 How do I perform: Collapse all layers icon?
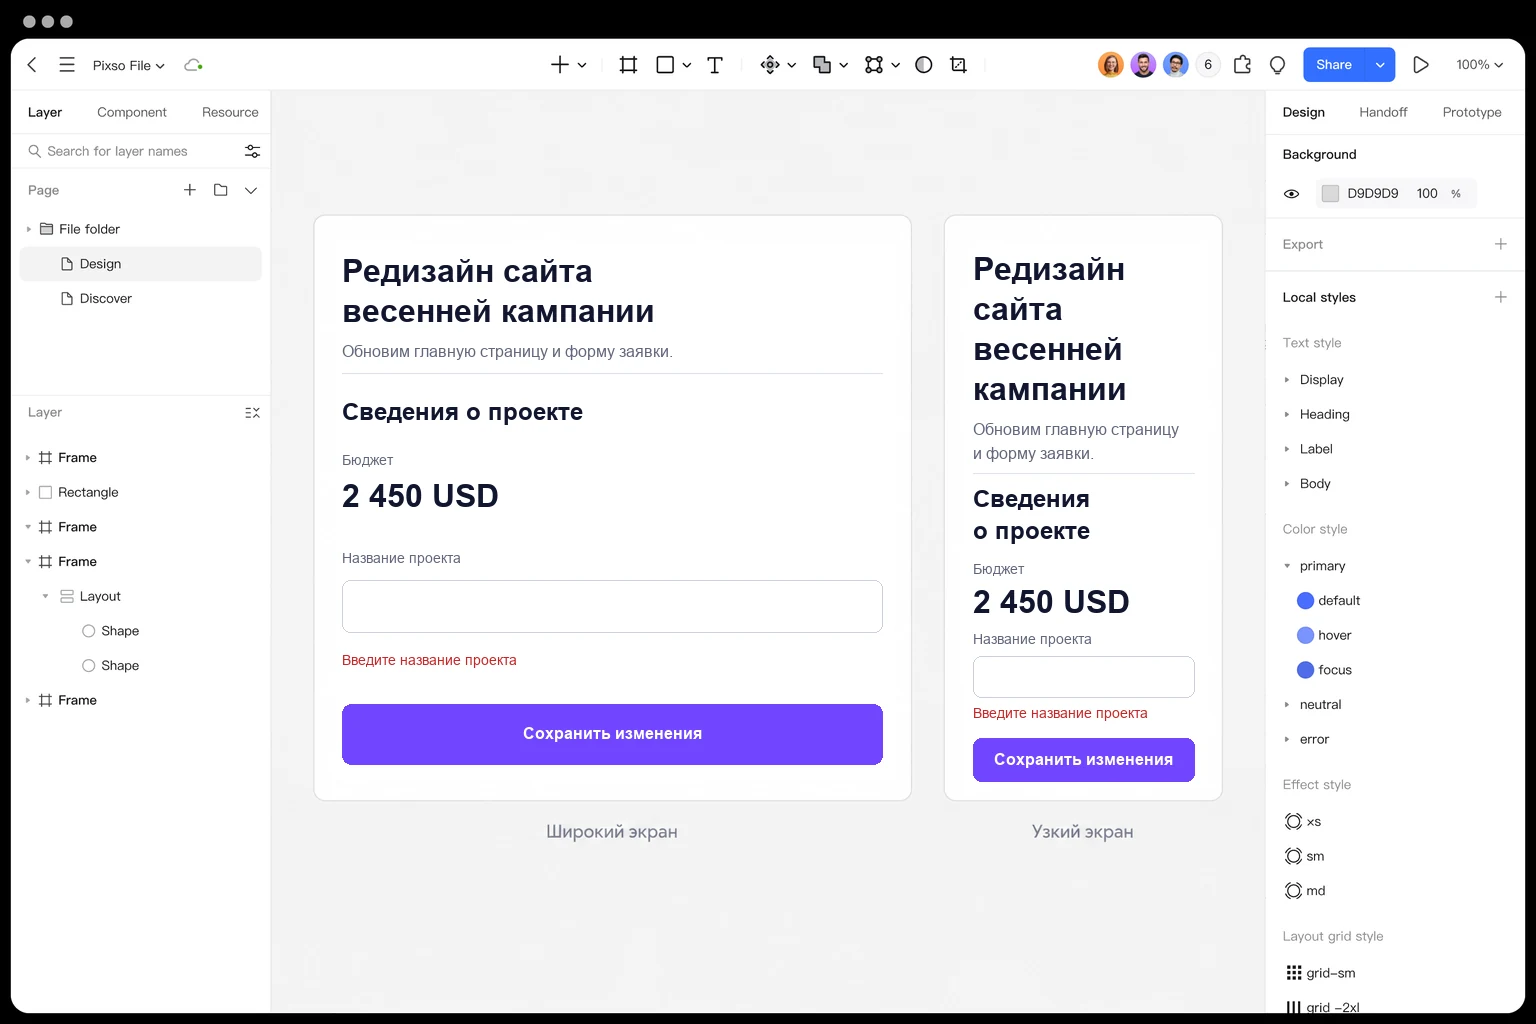pyautogui.click(x=252, y=412)
